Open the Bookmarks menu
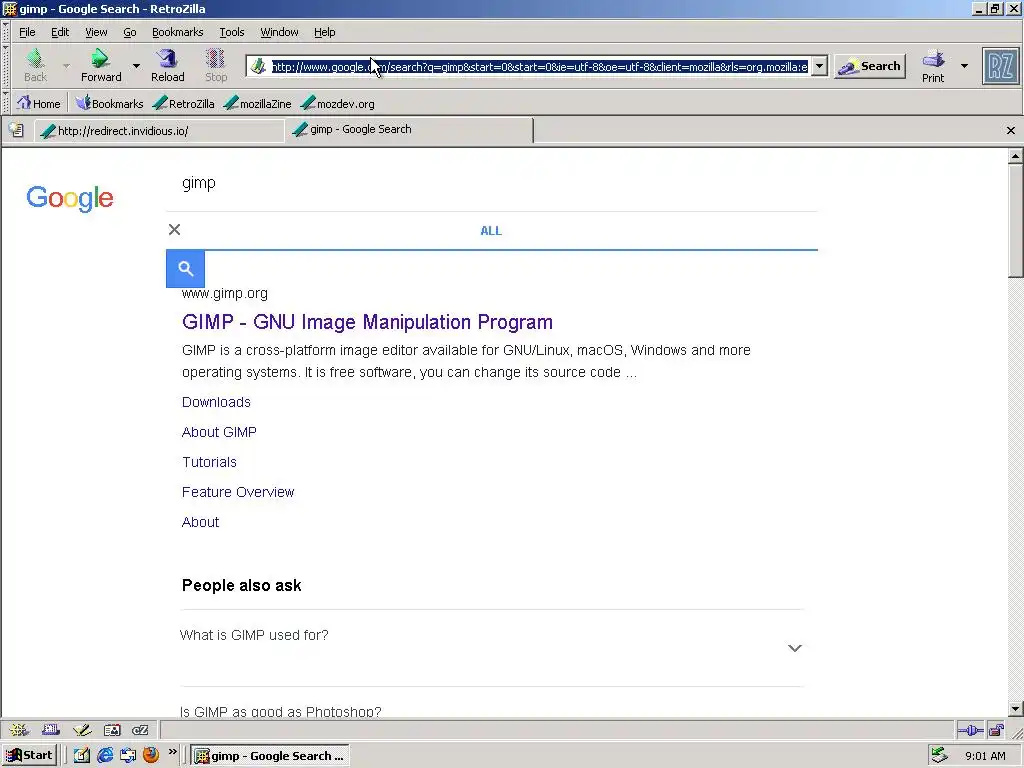The width and height of the screenshot is (1024, 768). (x=177, y=32)
